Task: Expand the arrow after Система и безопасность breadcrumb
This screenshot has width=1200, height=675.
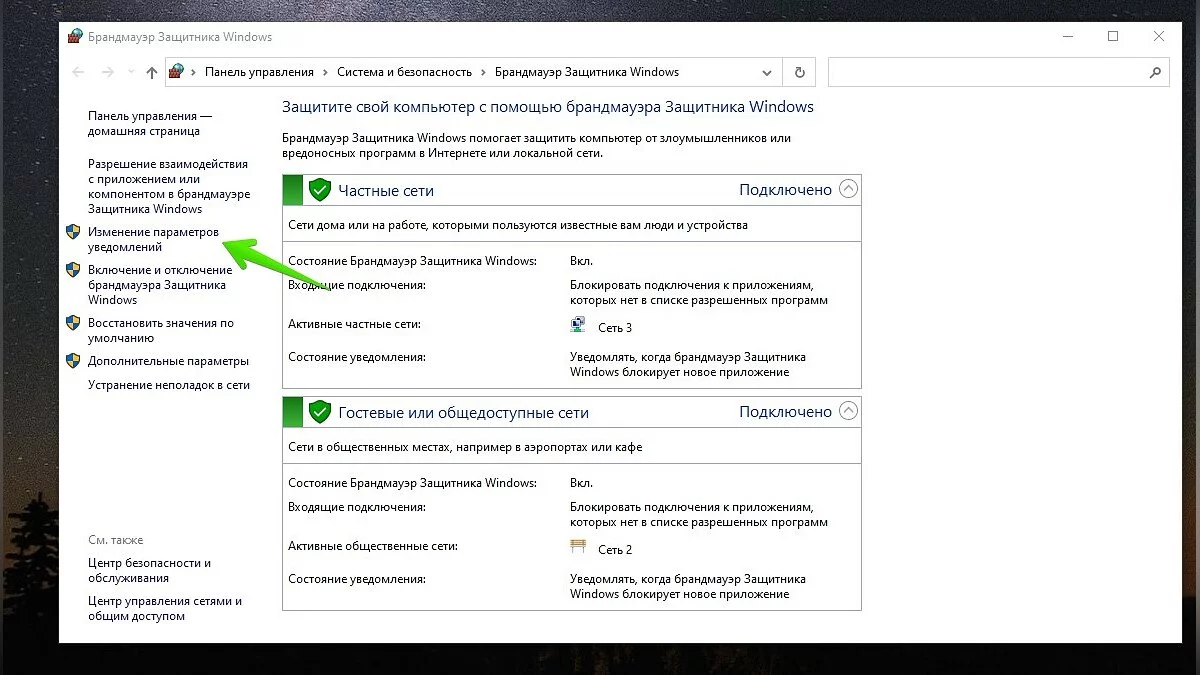Action: pyautogui.click(x=483, y=72)
